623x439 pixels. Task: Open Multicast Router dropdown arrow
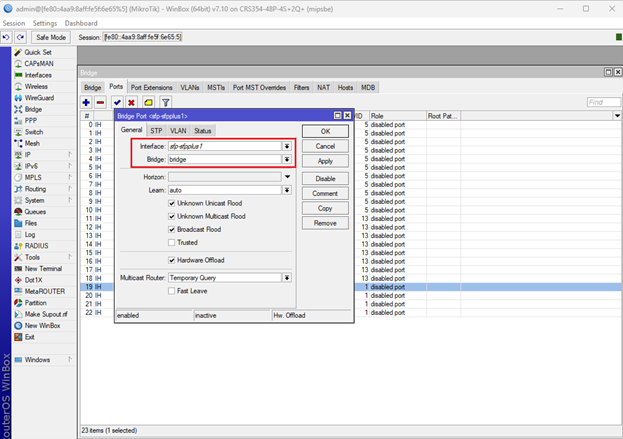(x=287, y=278)
